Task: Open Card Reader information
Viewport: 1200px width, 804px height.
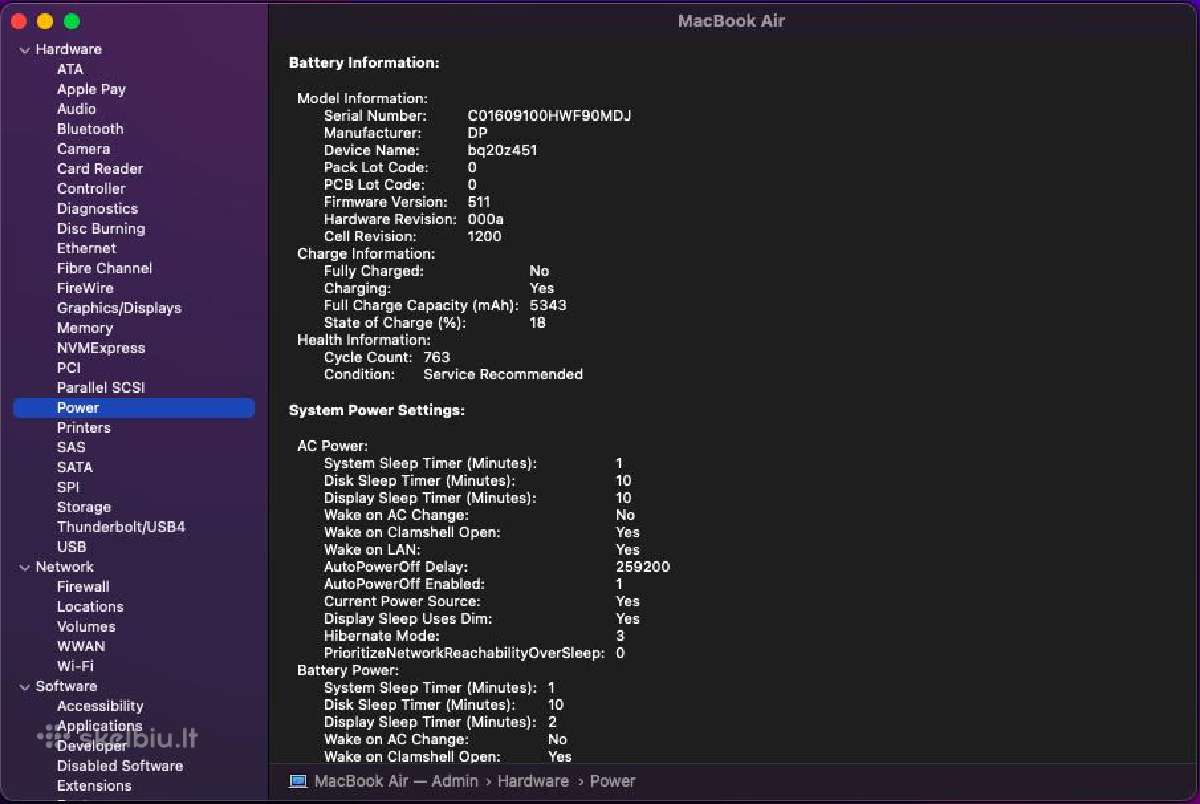Action: pyautogui.click(x=99, y=169)
